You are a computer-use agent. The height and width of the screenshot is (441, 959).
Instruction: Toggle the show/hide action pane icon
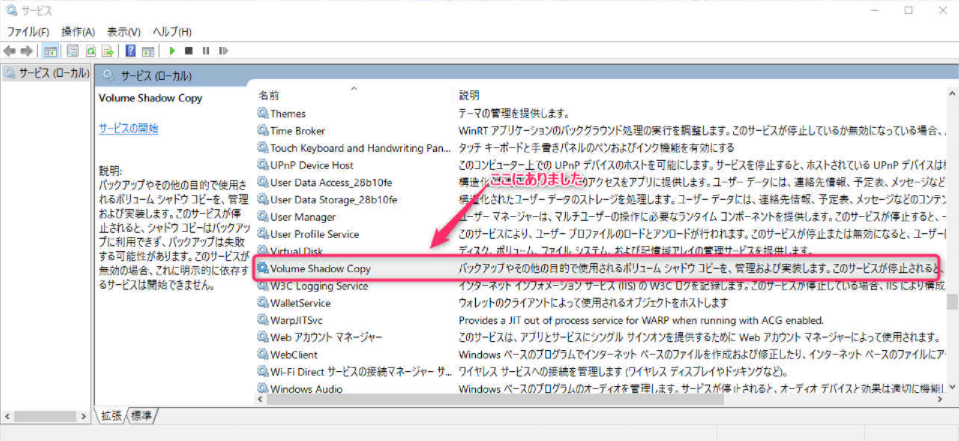147,51
